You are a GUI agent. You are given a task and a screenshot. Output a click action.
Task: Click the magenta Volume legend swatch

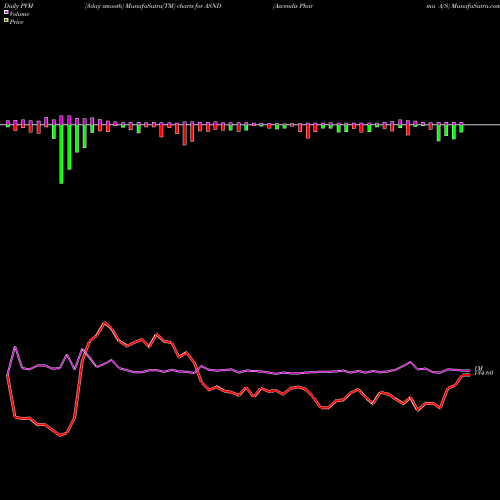[x=6, y=13]
